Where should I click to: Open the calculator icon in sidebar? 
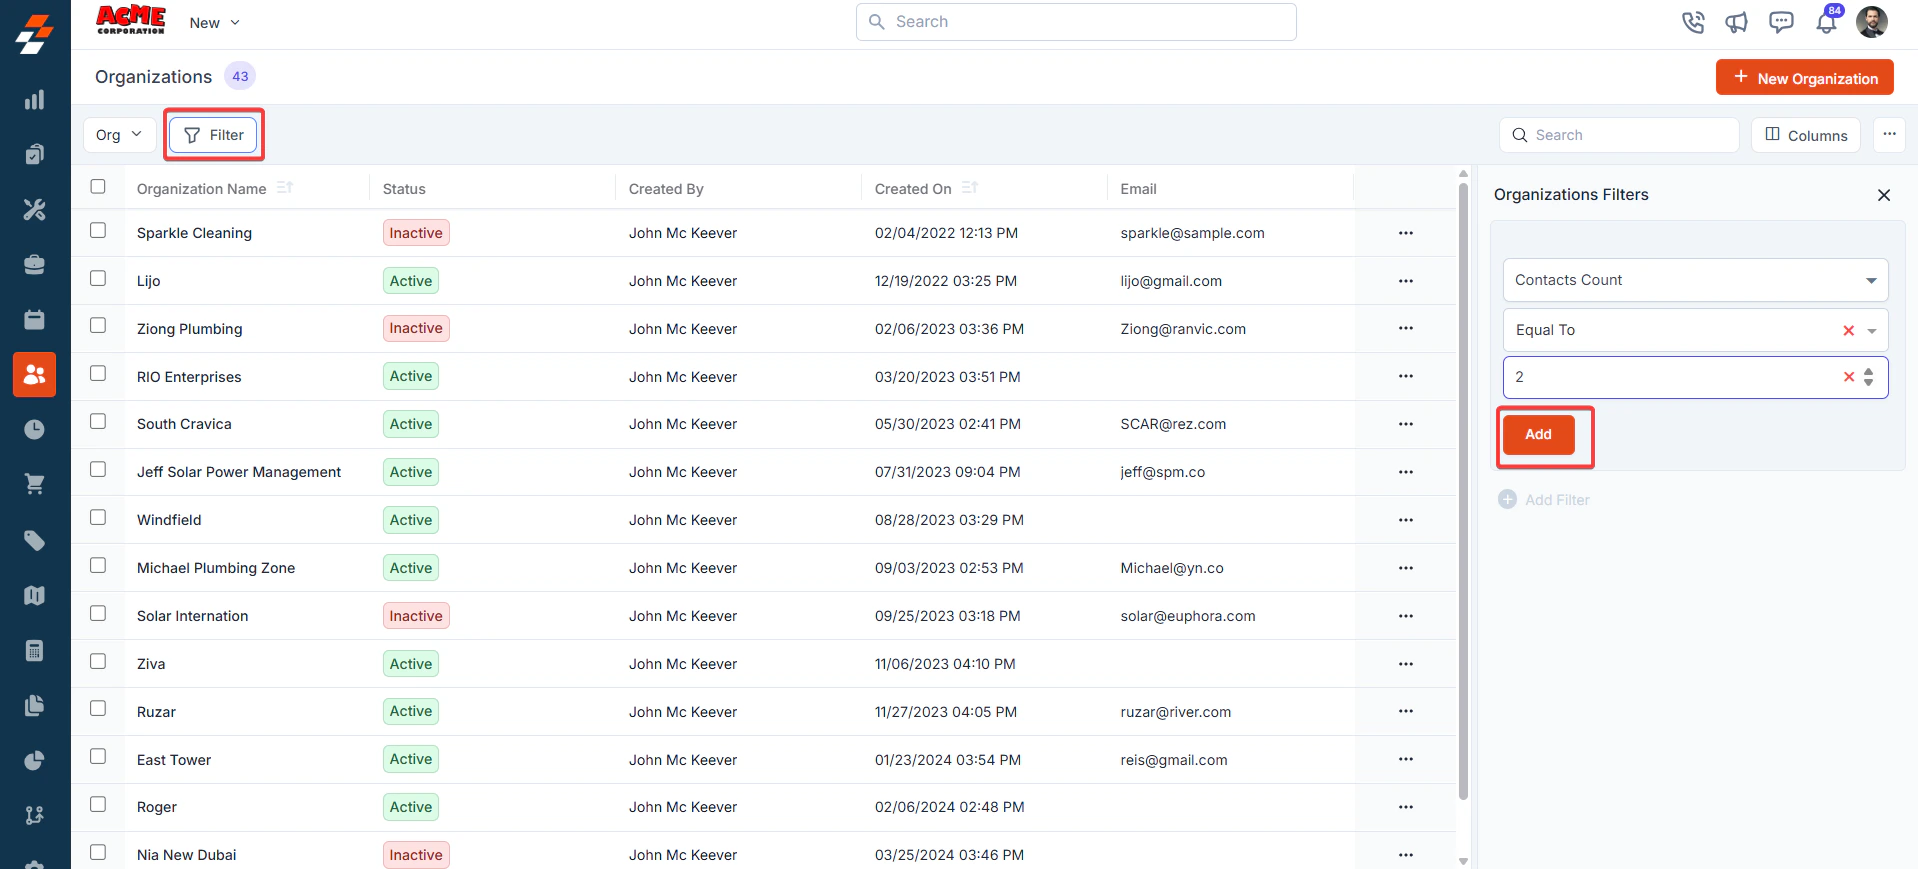[x=34, y=651]
